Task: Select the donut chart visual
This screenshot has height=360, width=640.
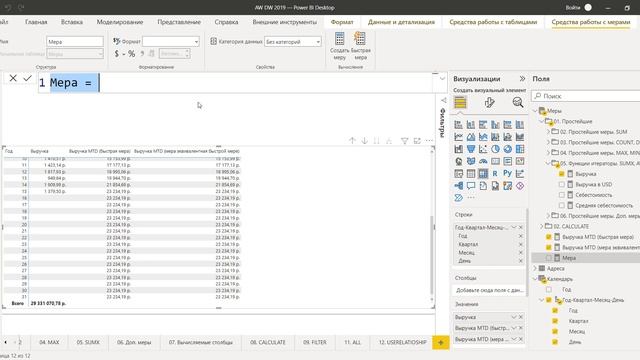Action: click(x=507, y=149)
